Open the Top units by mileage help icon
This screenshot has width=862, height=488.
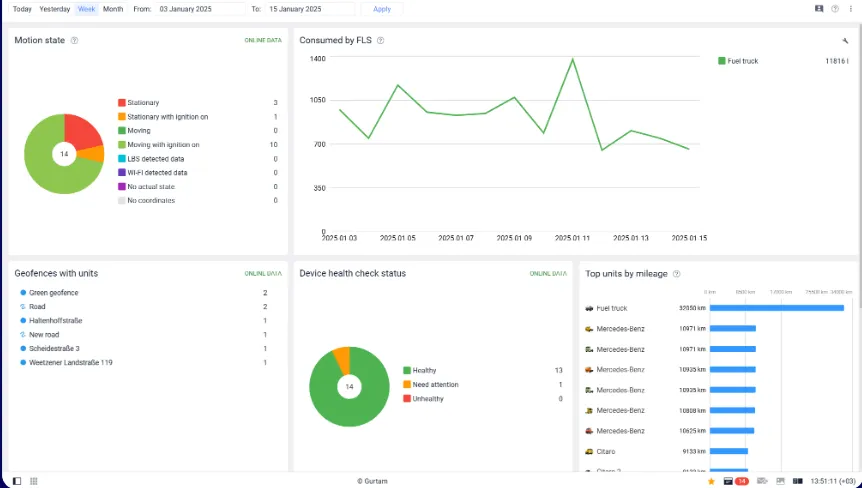[x=677, y=274]
